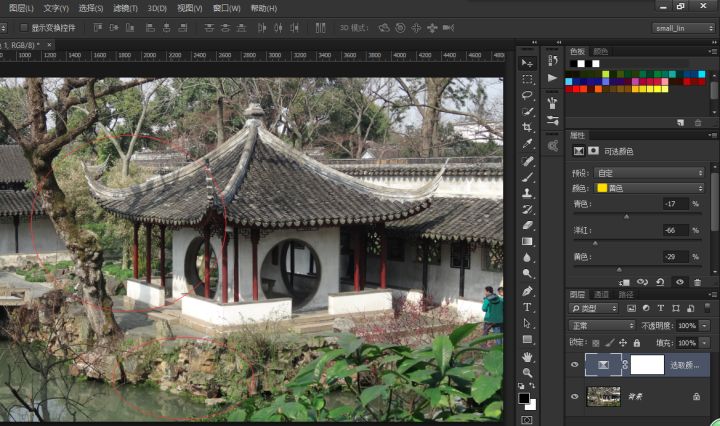
Task: Switch to the 颜色 color panel tab
Action: 601,51
